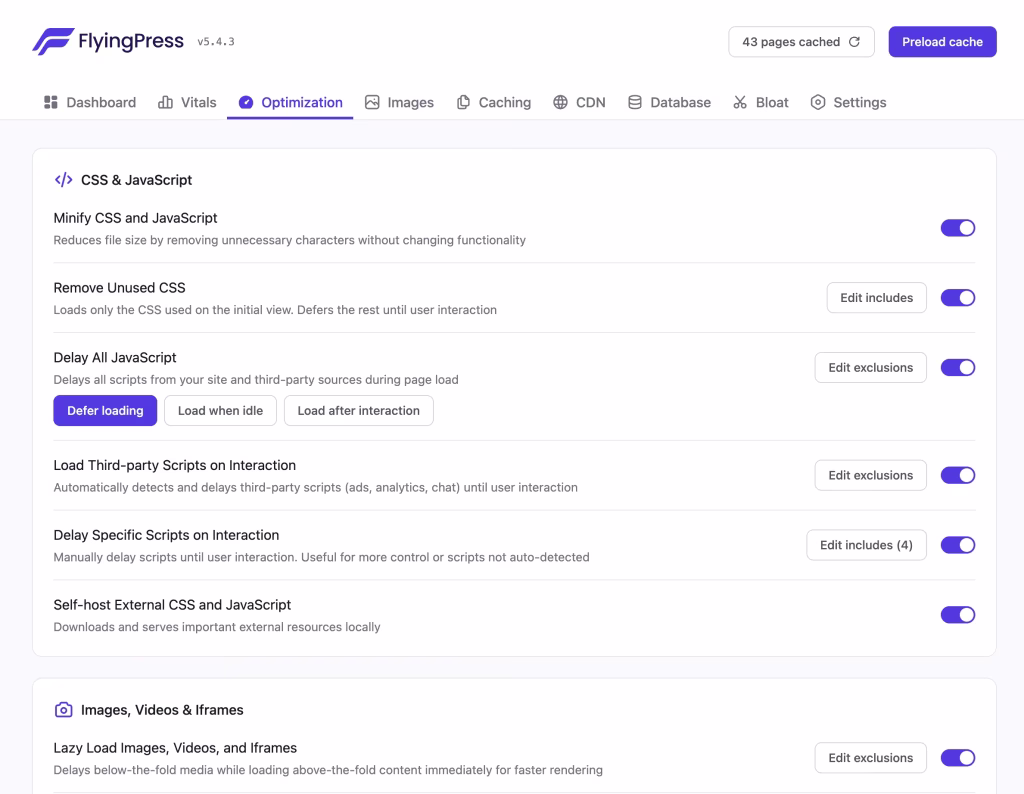
Task: Disable Minify CSS and JavaScript toggle
Action: pos(957,228)
